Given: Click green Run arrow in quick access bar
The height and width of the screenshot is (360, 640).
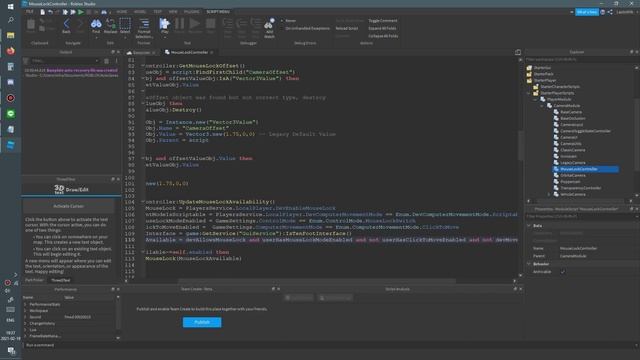Looking at the screenshot, I should [81, 12].
